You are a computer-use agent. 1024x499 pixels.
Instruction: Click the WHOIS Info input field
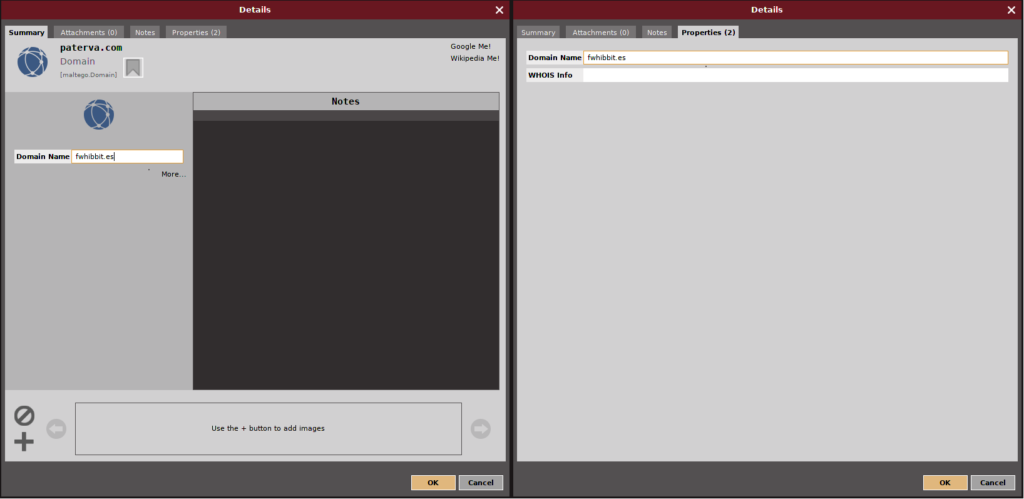coord(795,75)
